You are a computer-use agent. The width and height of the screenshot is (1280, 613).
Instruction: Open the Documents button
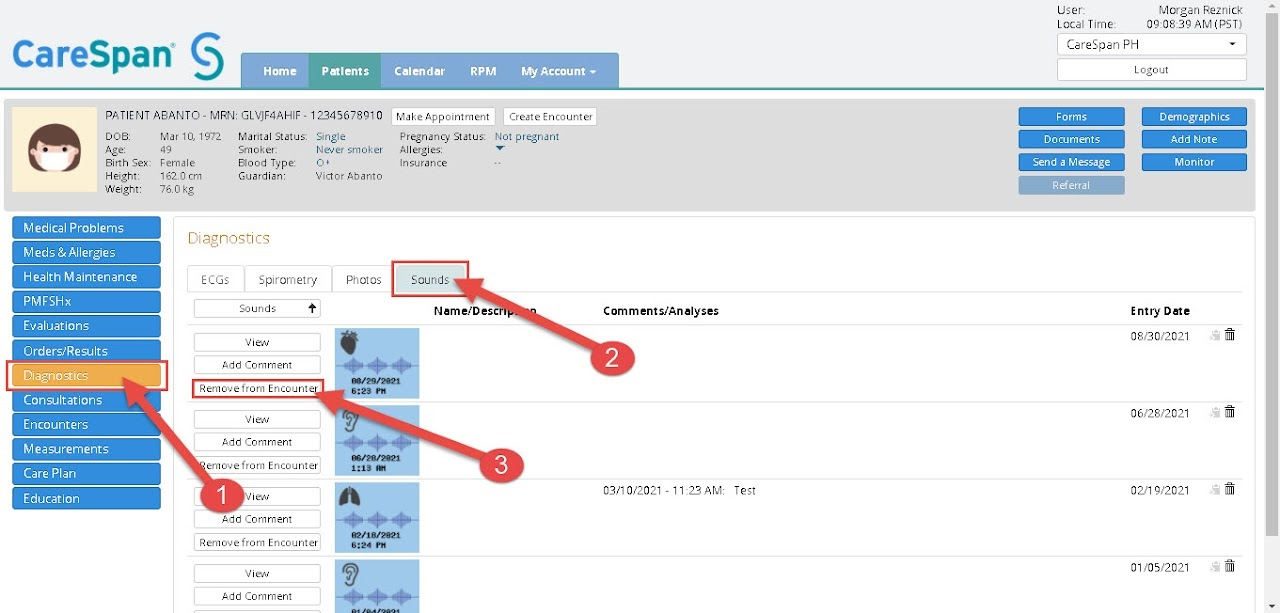(x=1071, y=139)
